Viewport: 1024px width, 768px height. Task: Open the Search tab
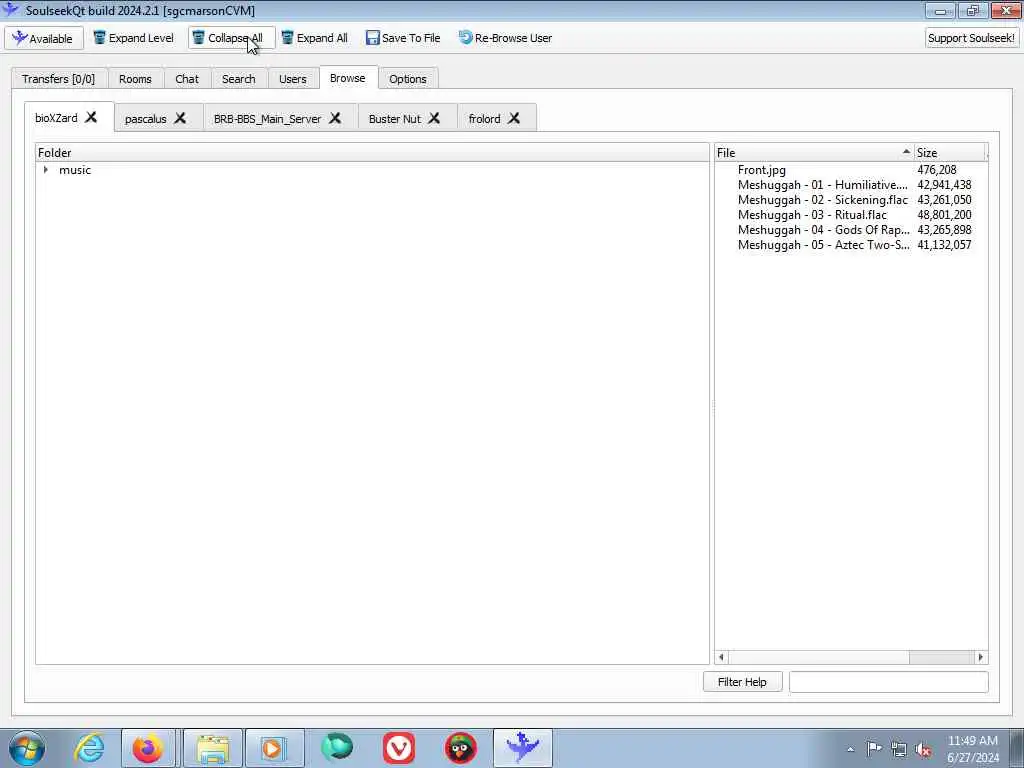pyautogui.click(x=238, y=79)
